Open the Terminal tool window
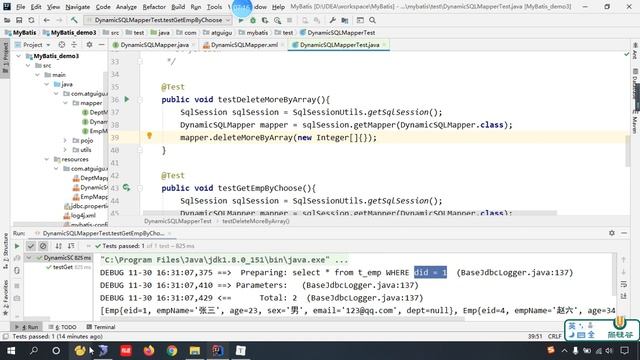The image size is (640, 360). coord(101,327)
